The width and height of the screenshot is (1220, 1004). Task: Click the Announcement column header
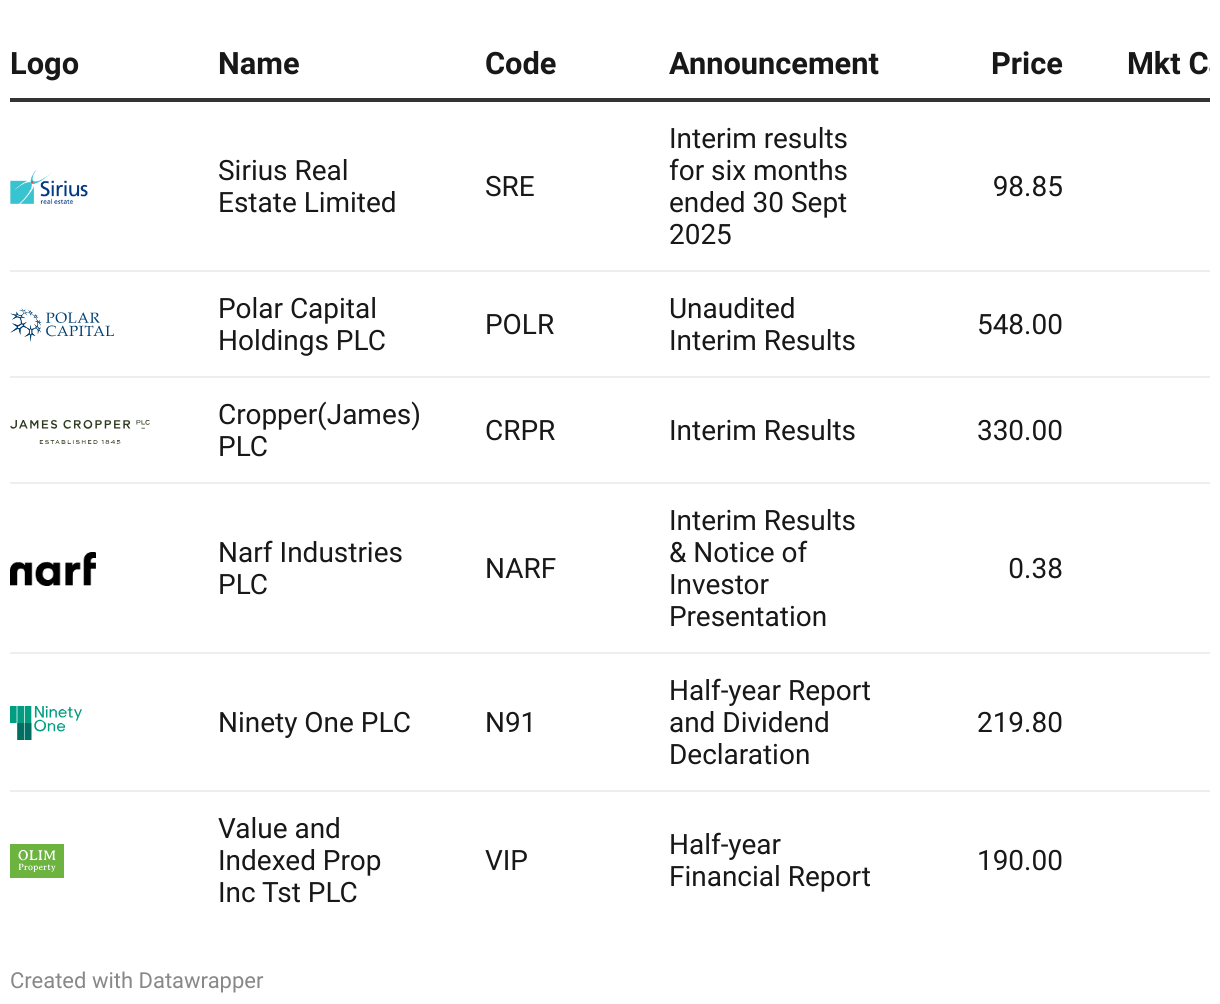[773, 64]
